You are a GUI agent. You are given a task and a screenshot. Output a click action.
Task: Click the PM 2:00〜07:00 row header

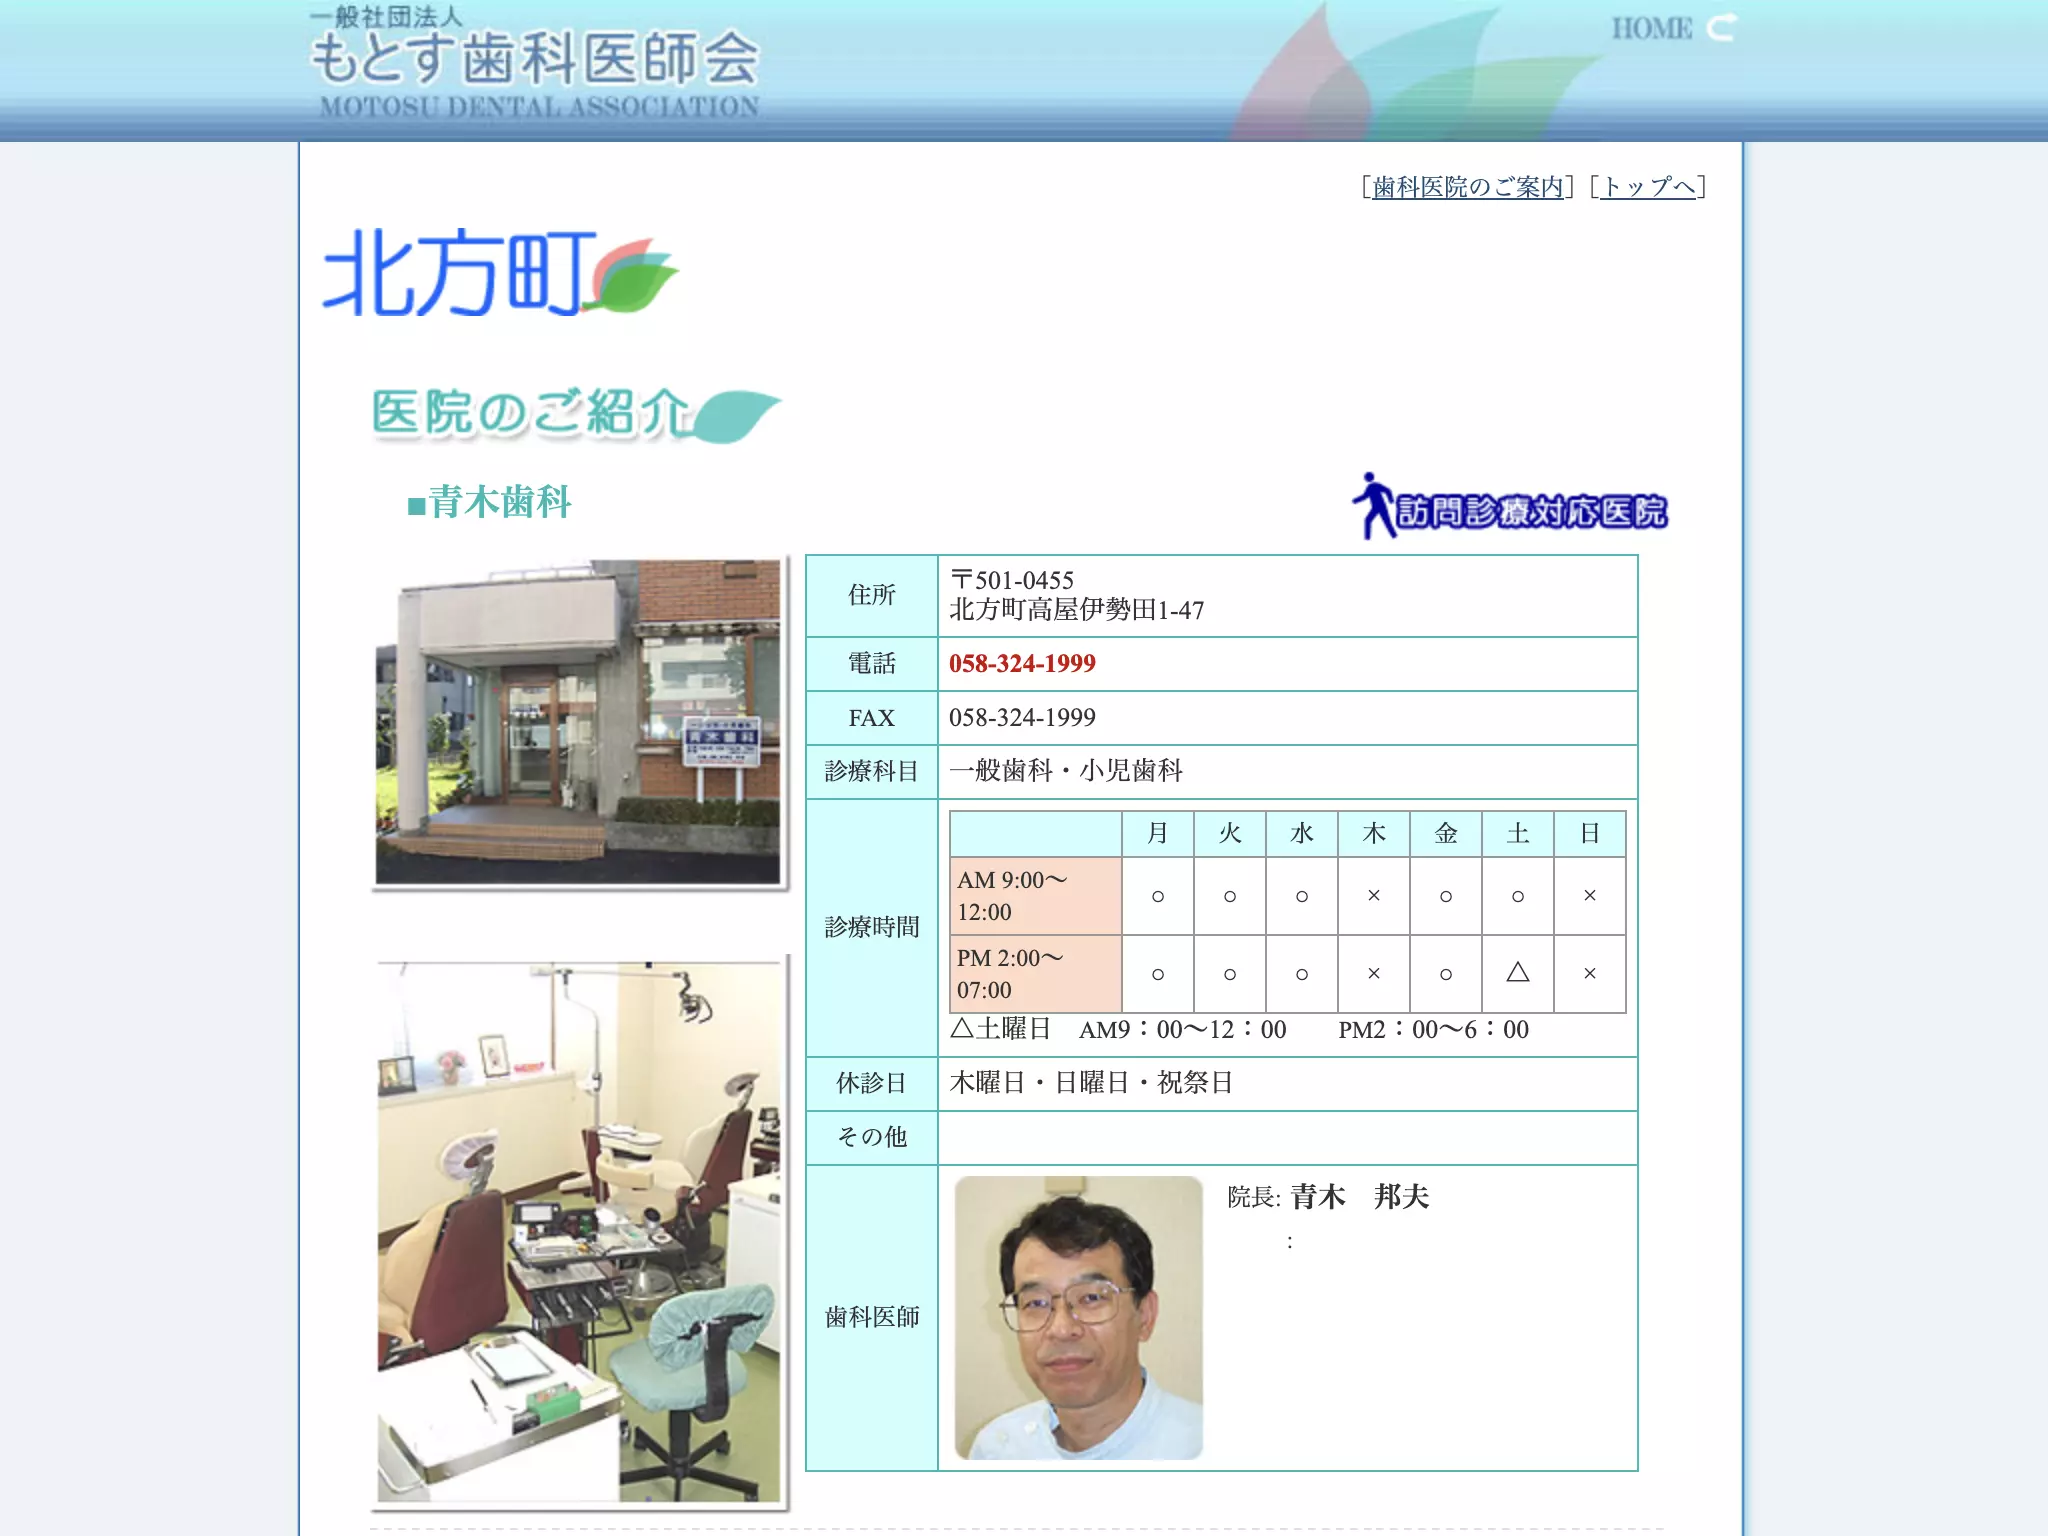click(1035, 974)
